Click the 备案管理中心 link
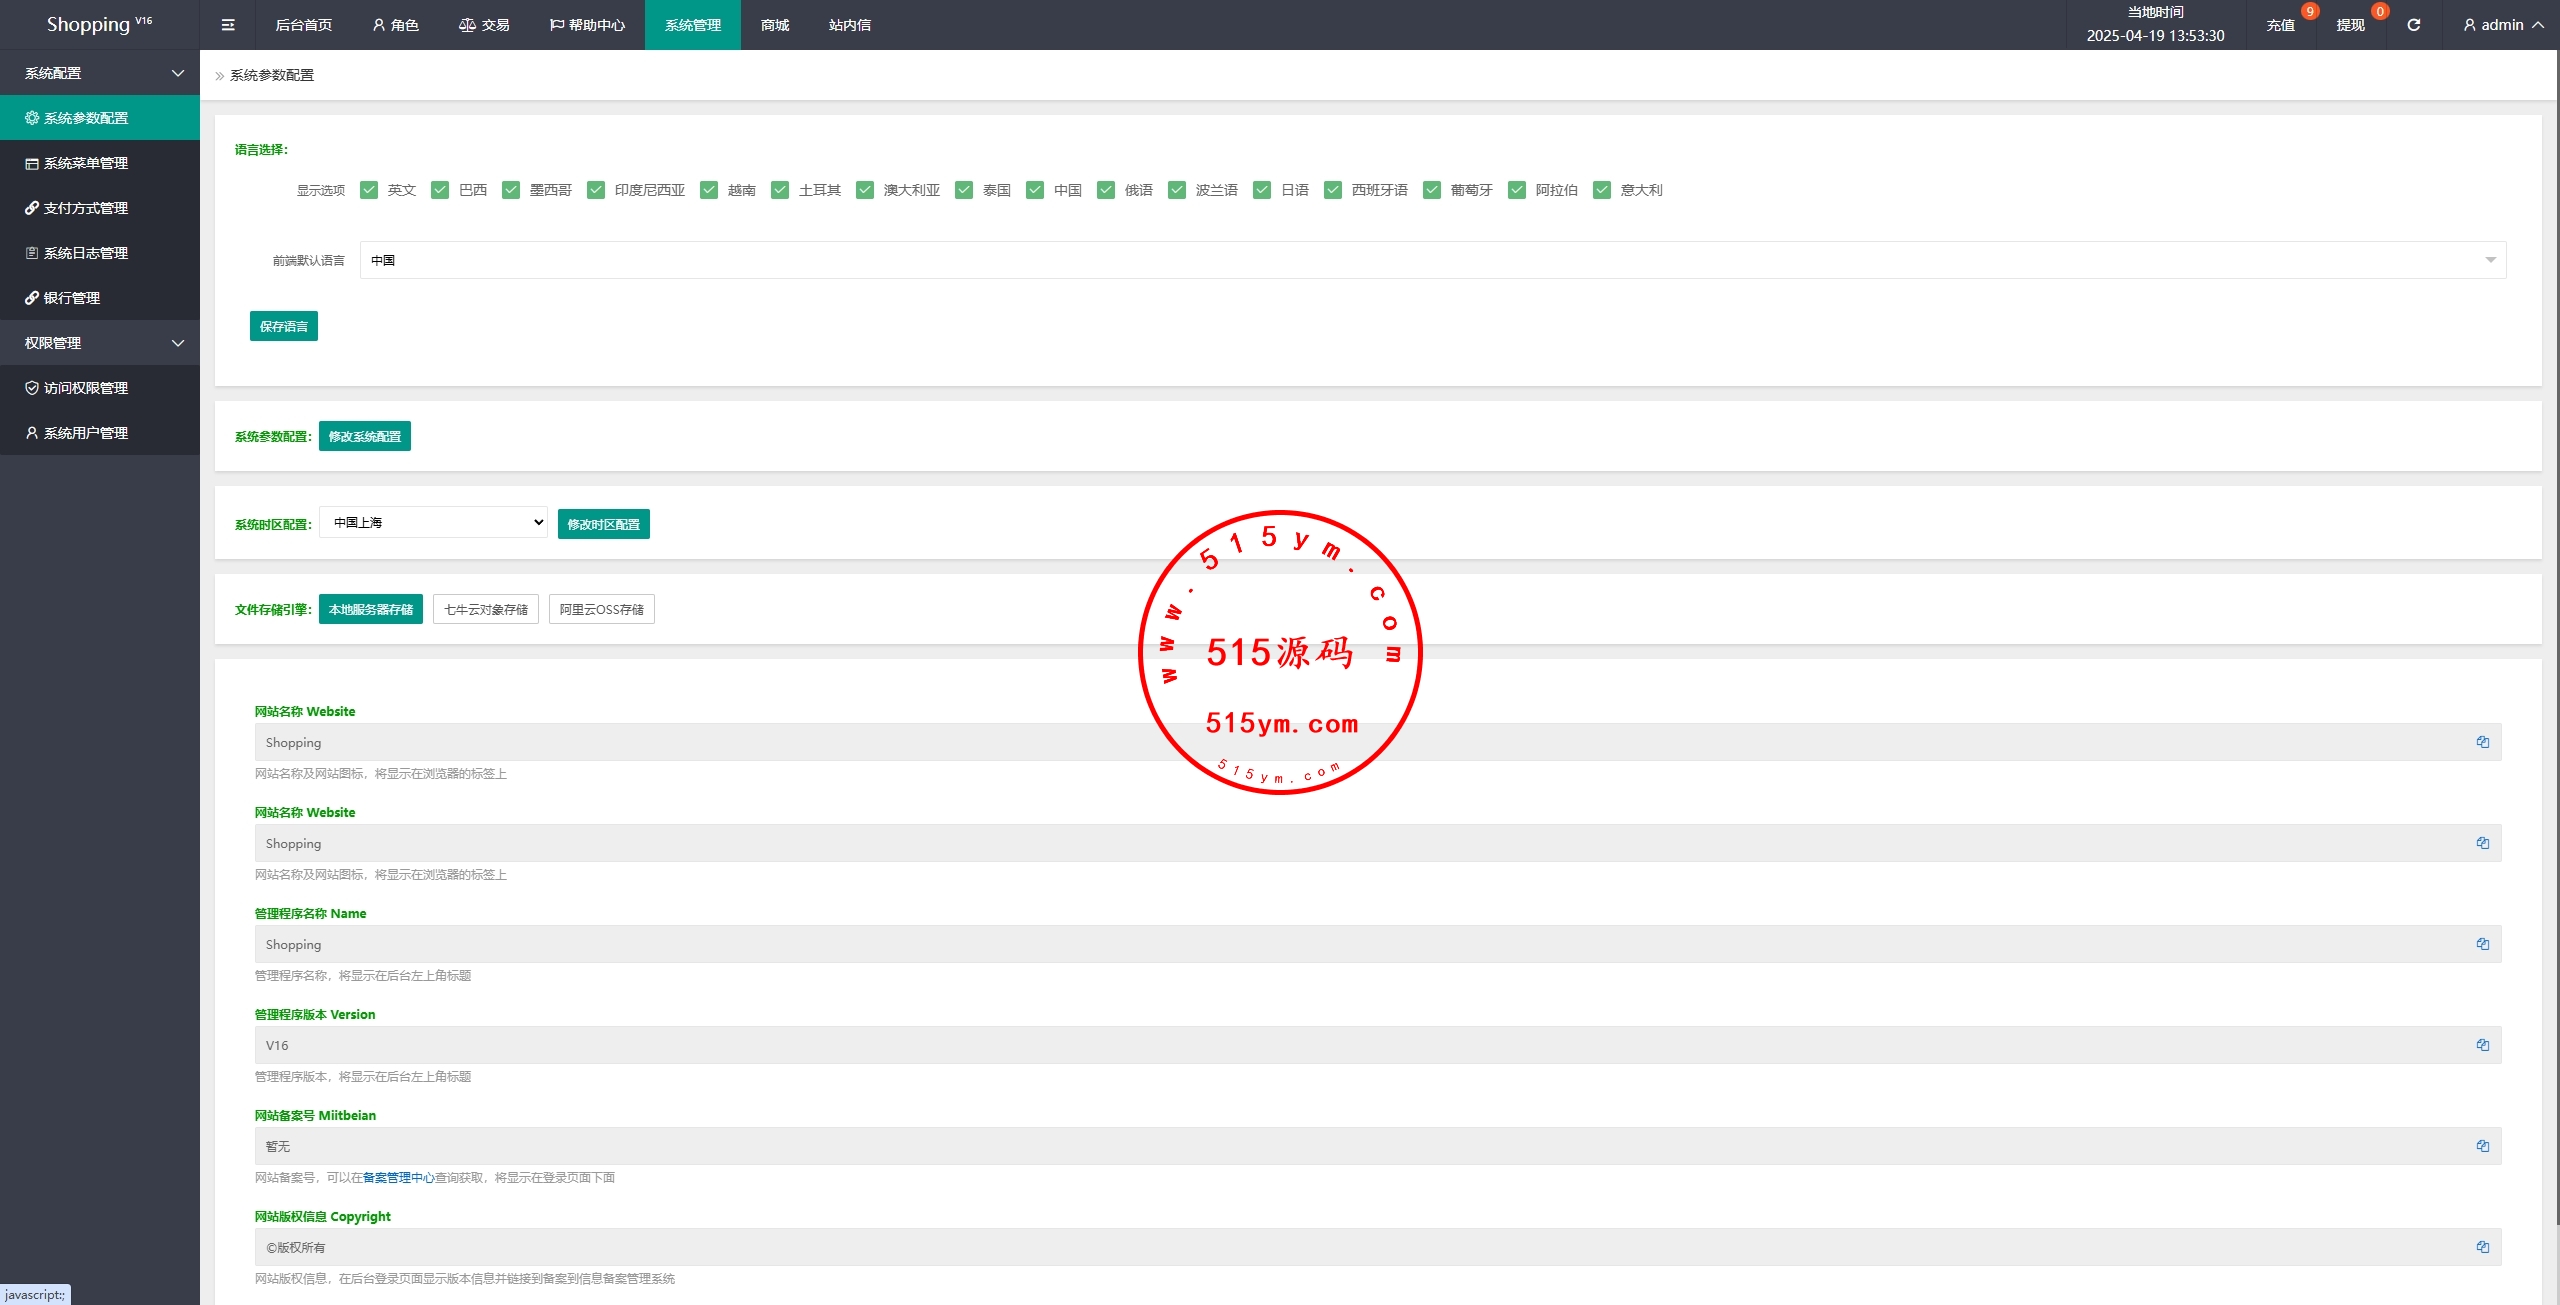Image resolution: width=2560 pixels, height=1305 pixels. pos(398,1178)
